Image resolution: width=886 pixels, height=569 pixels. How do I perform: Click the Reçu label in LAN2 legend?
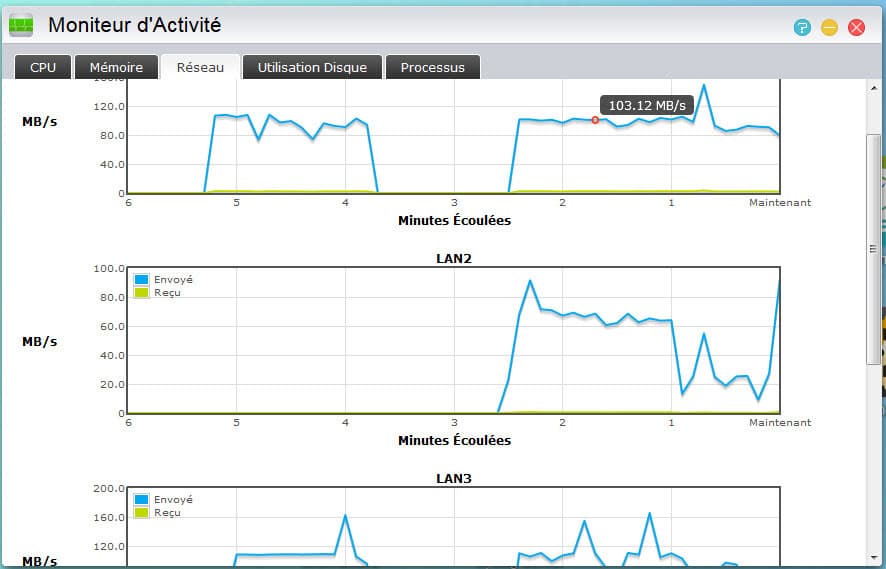tap(167, 293)
